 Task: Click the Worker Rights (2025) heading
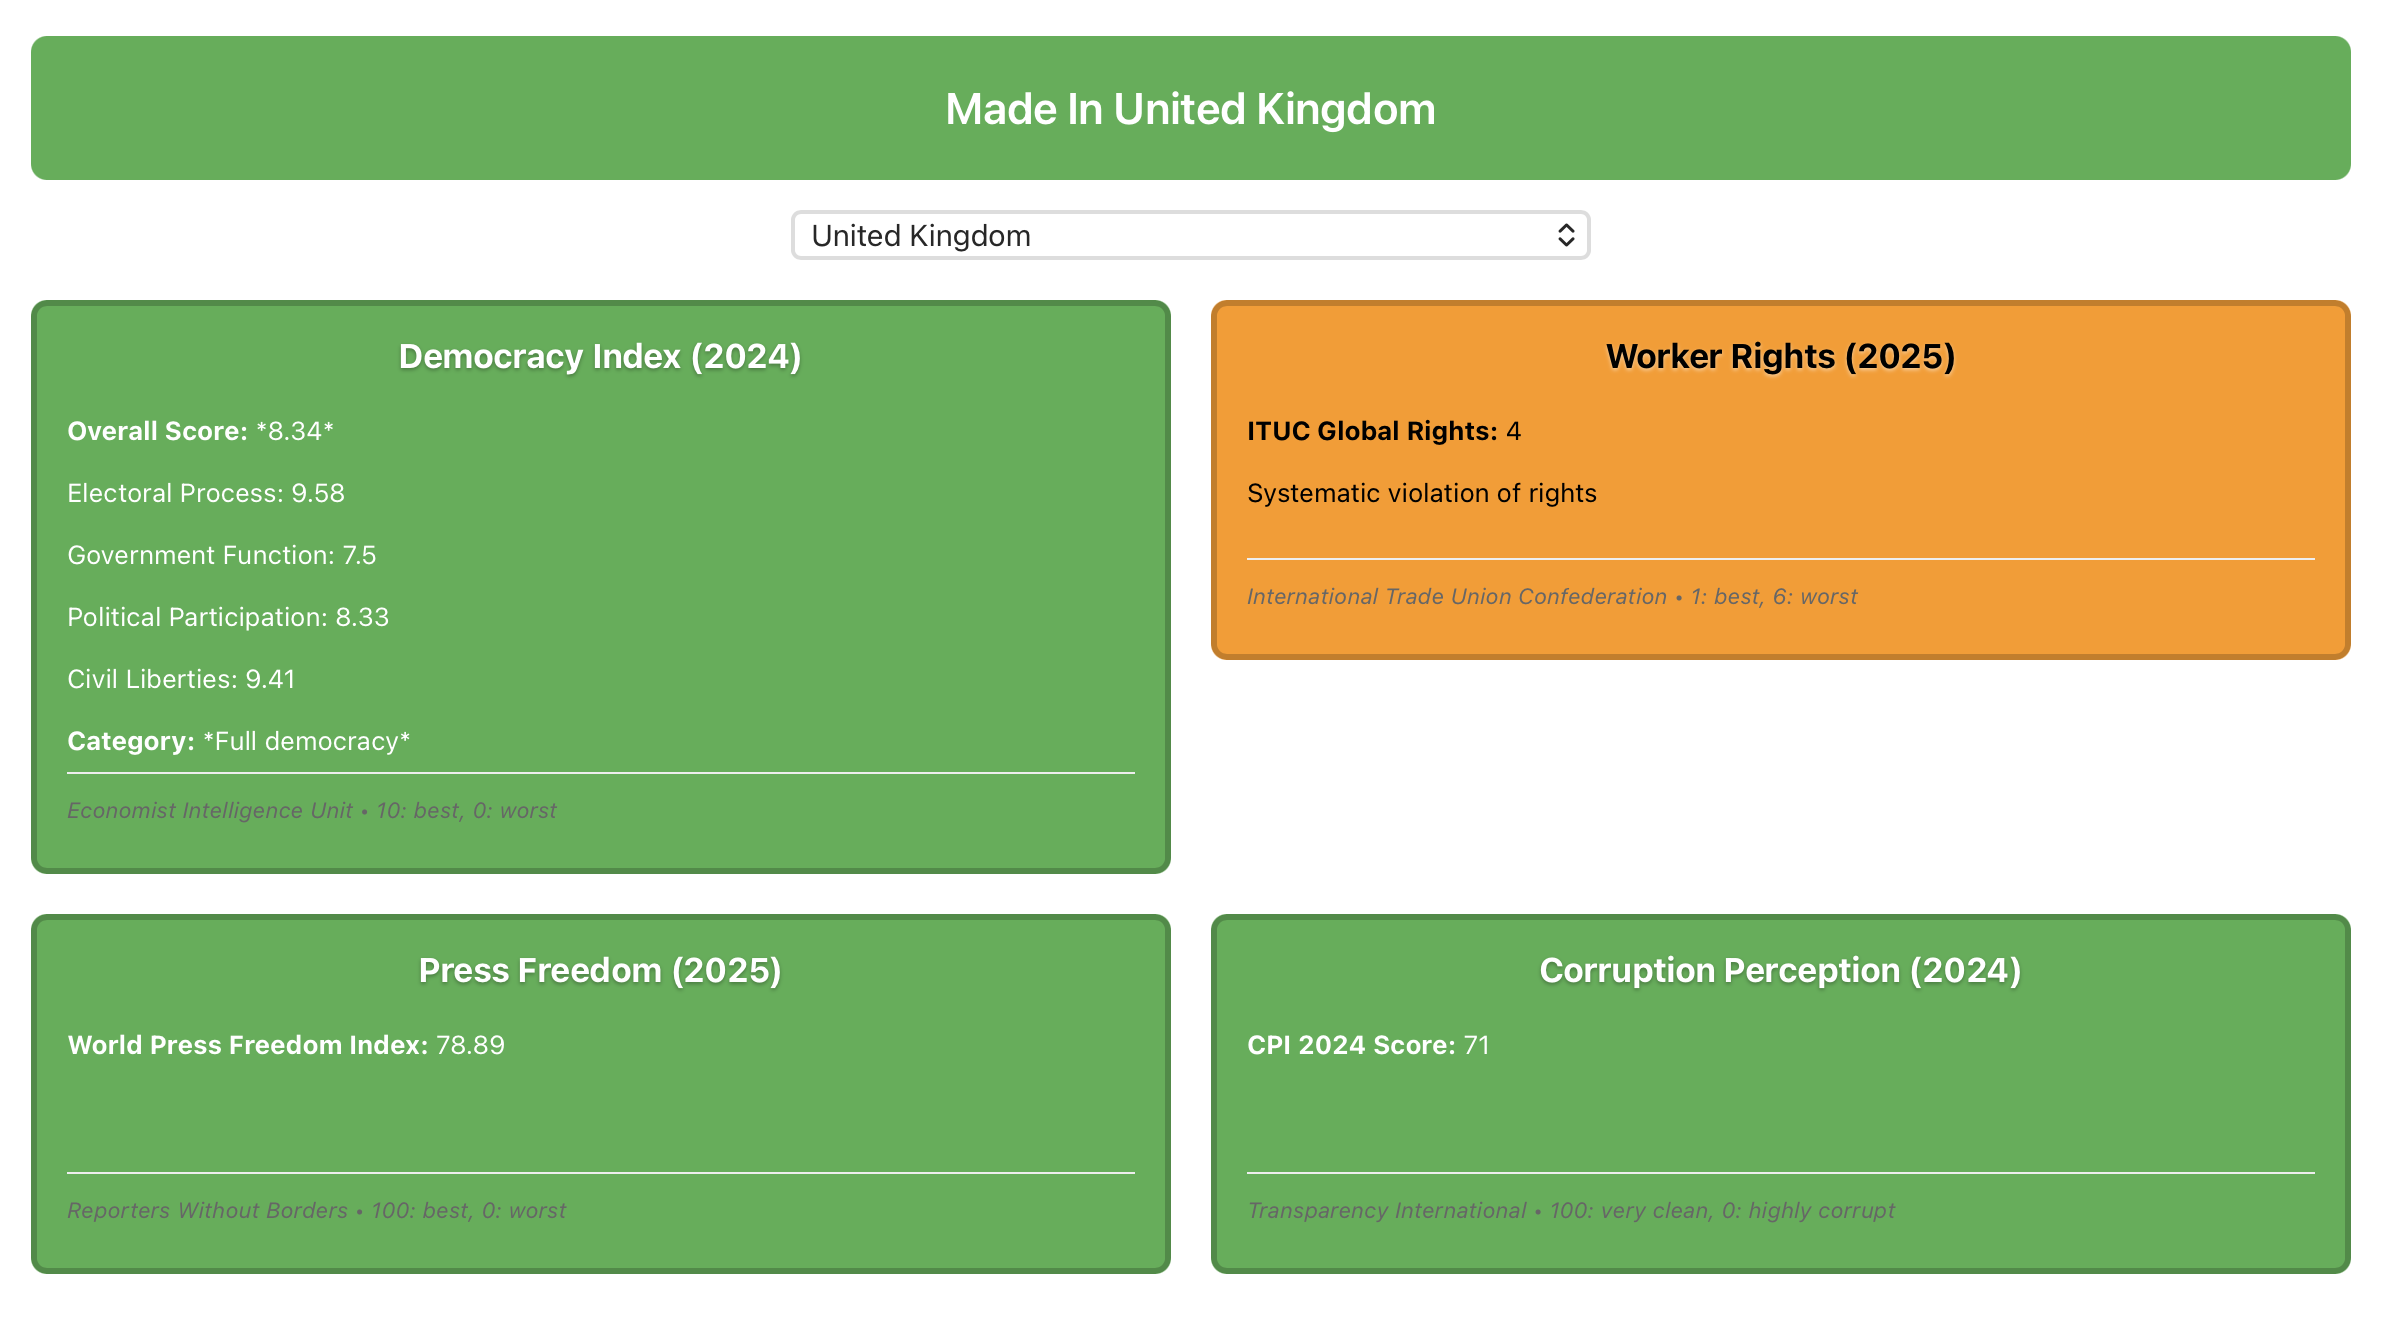click(x=1780, y=356)
